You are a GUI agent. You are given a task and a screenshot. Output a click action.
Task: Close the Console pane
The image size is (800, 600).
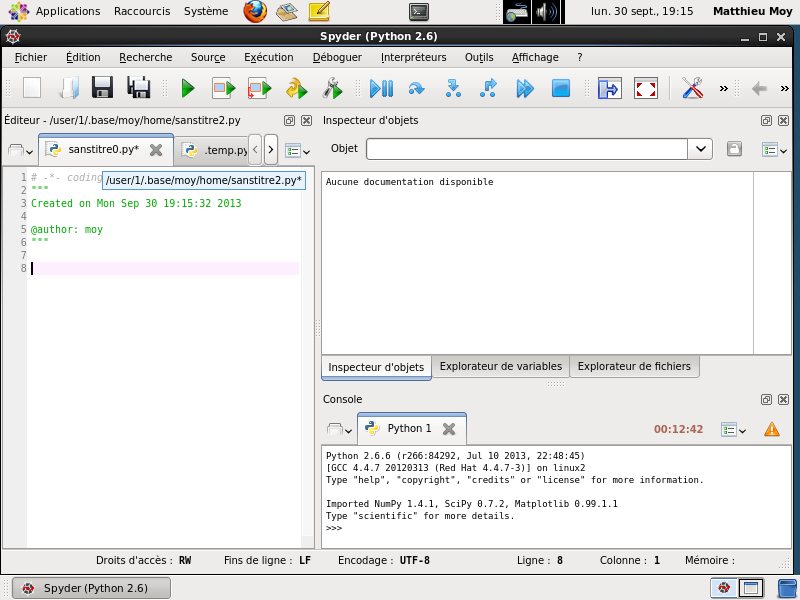point(783,399)
